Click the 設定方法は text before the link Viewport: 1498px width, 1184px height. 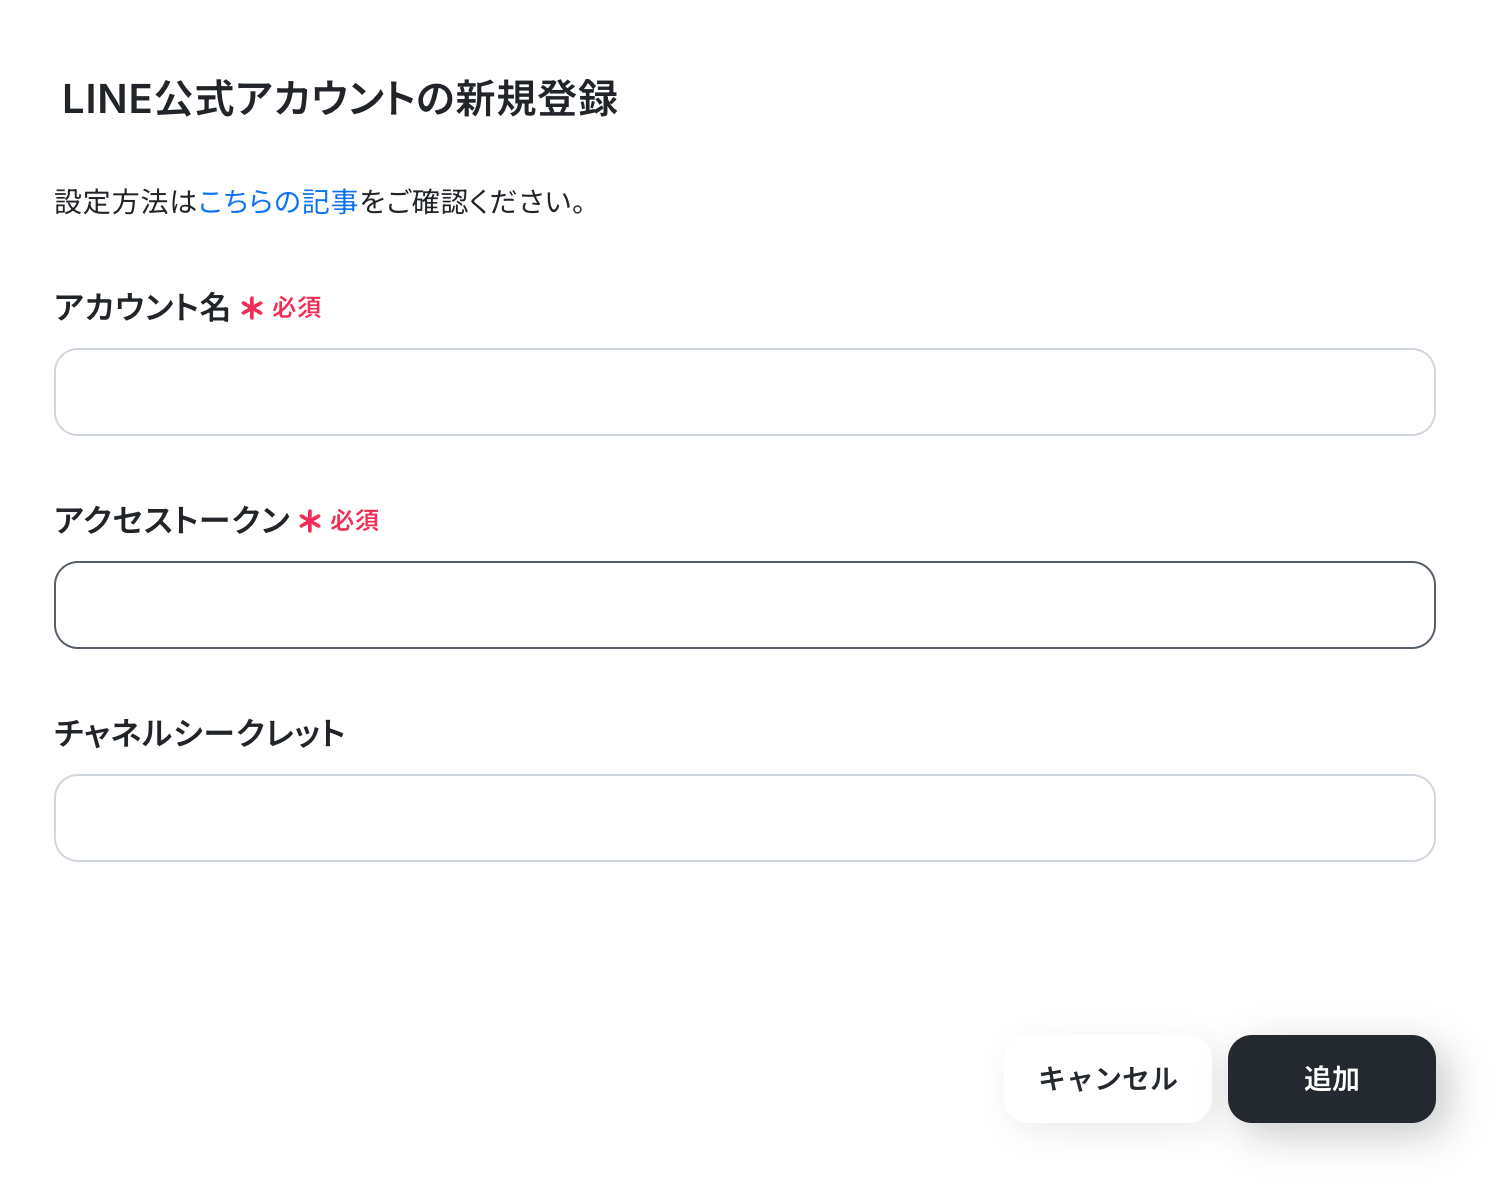click(126, 202)
